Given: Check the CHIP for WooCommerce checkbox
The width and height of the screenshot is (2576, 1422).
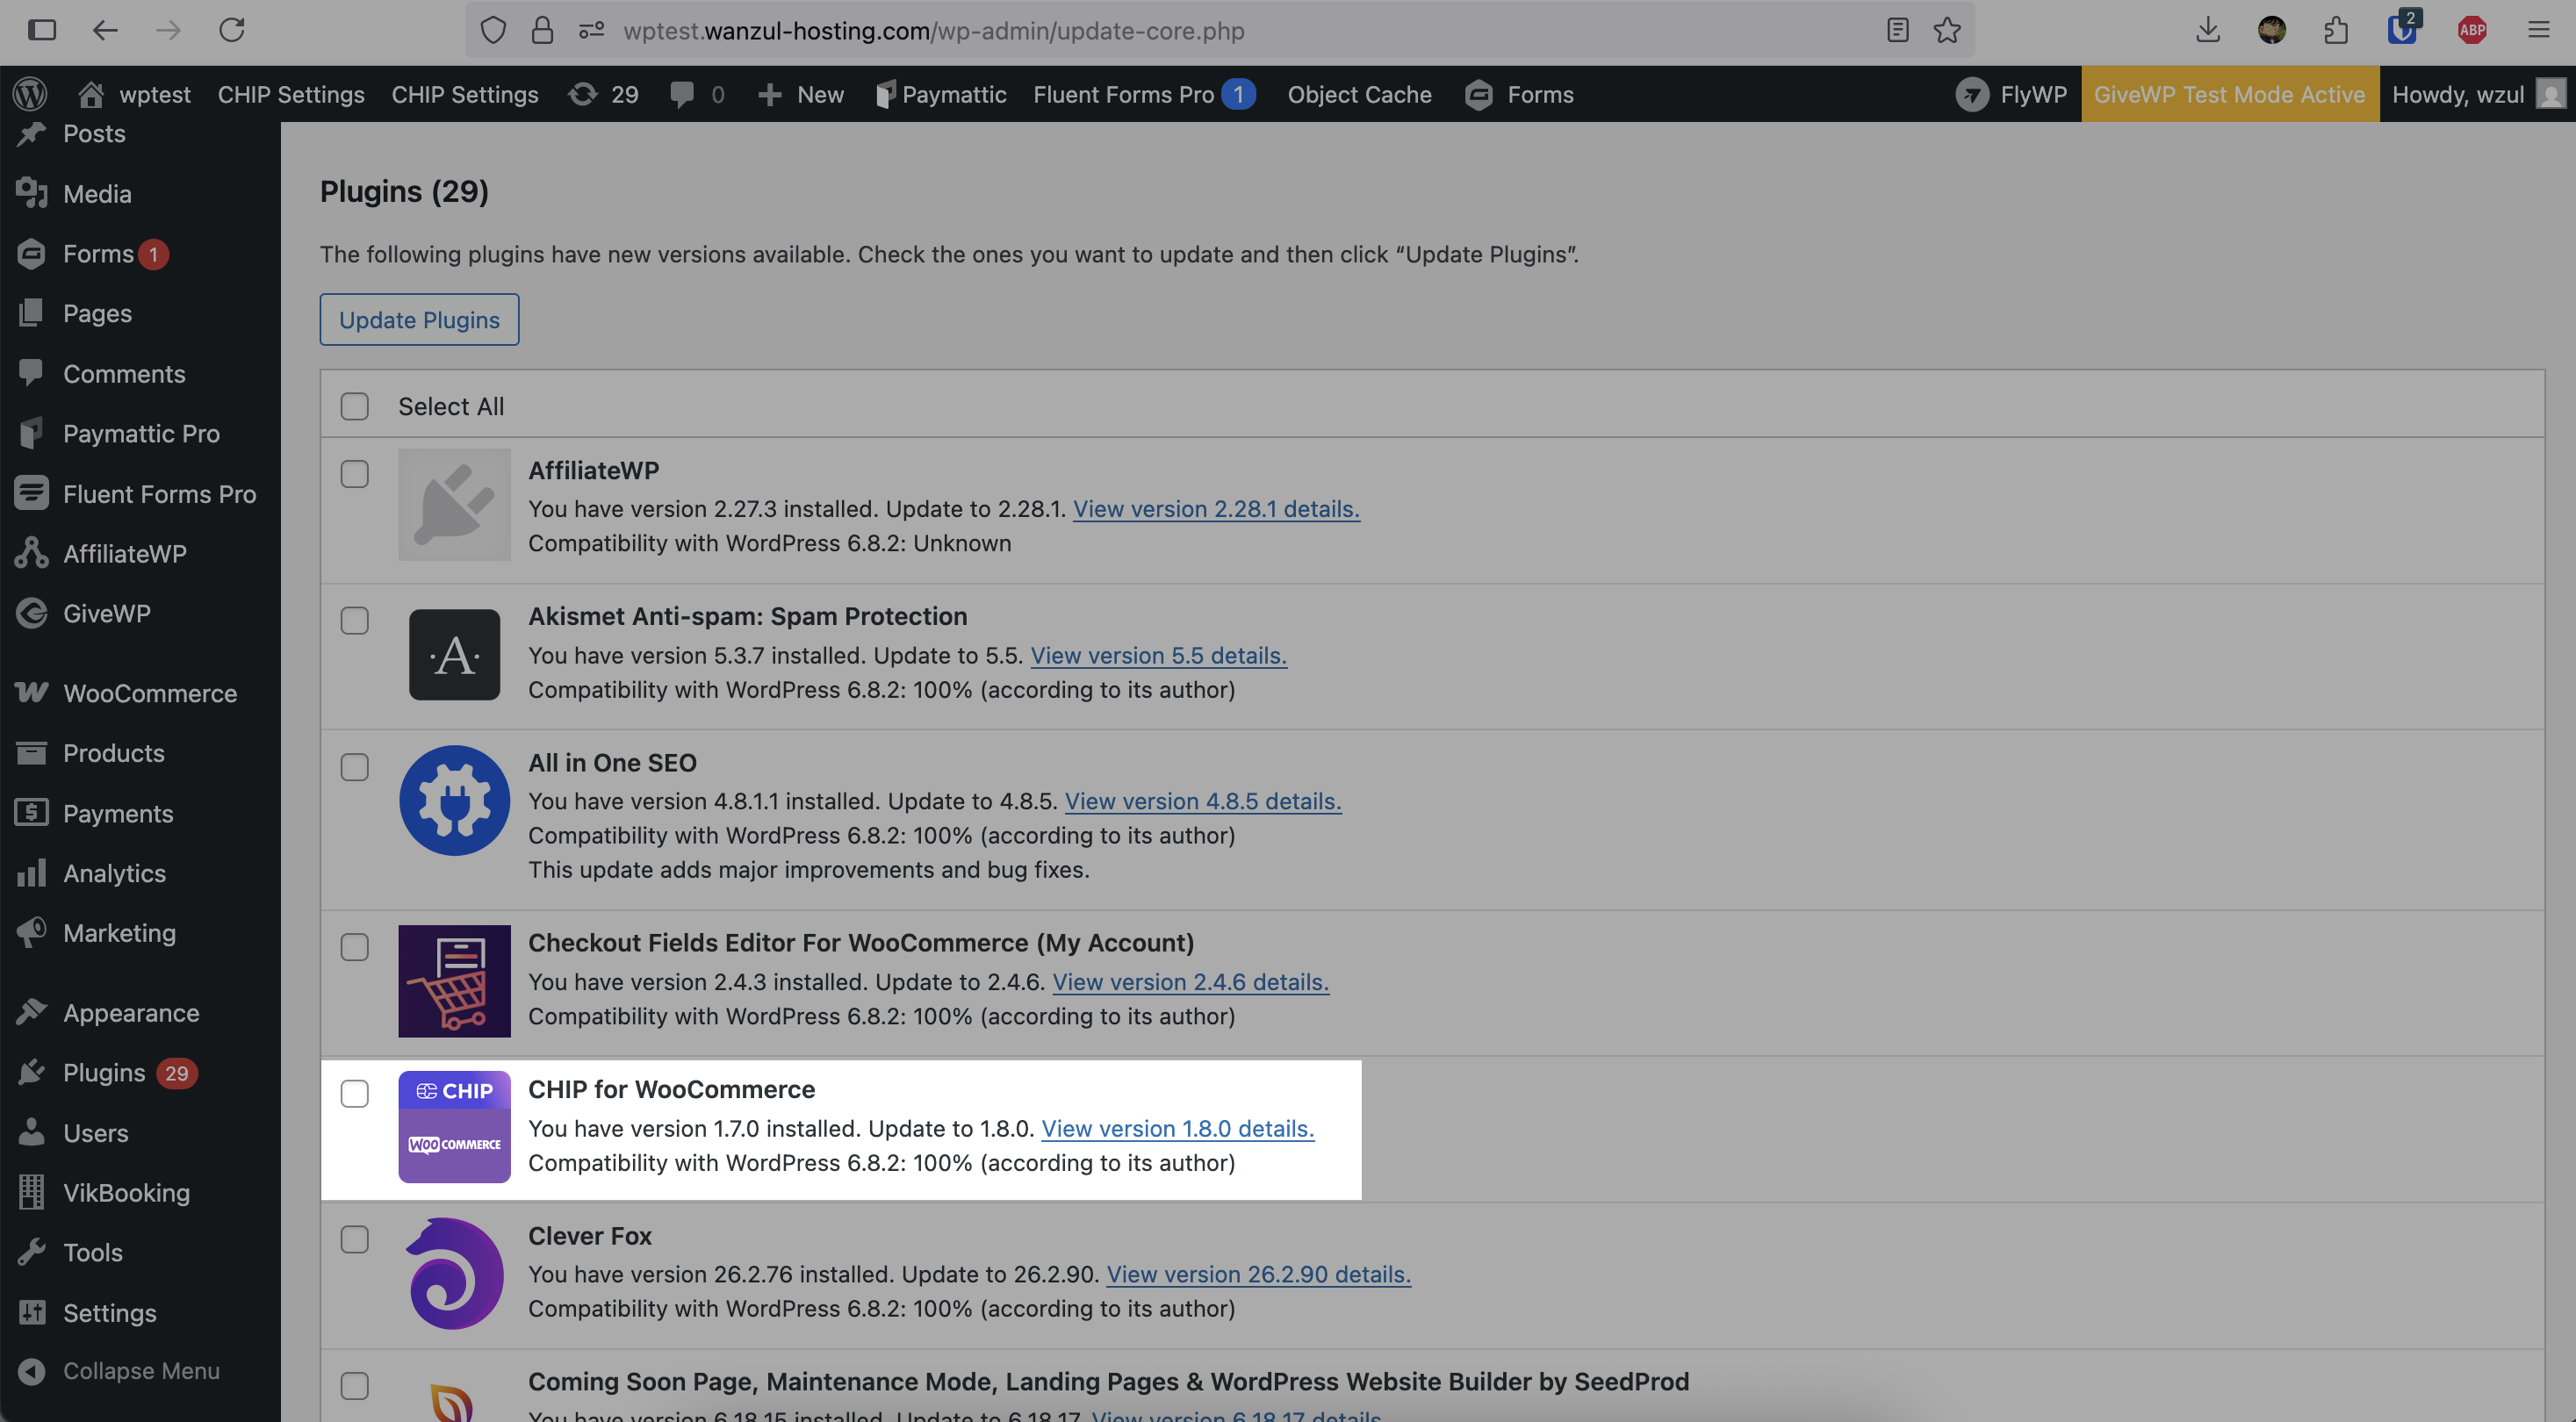Looking at the screenshot, I should tap(354, 1093).
